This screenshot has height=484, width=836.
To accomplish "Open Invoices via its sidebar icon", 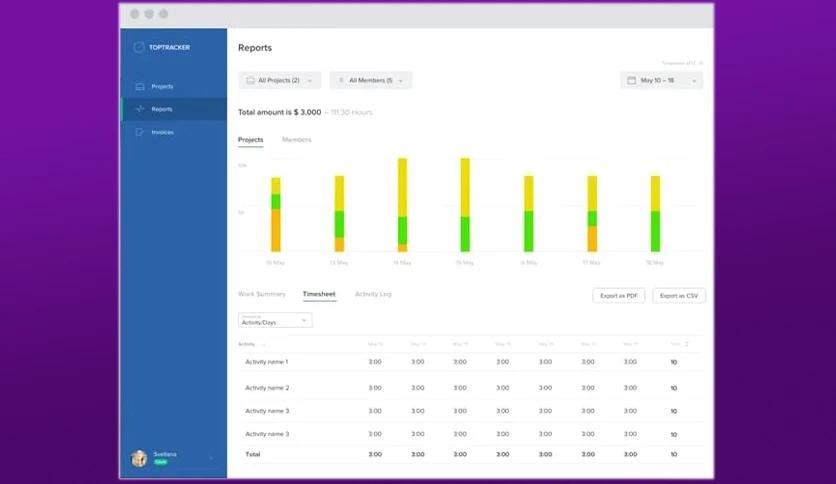I will pos(140,132).
